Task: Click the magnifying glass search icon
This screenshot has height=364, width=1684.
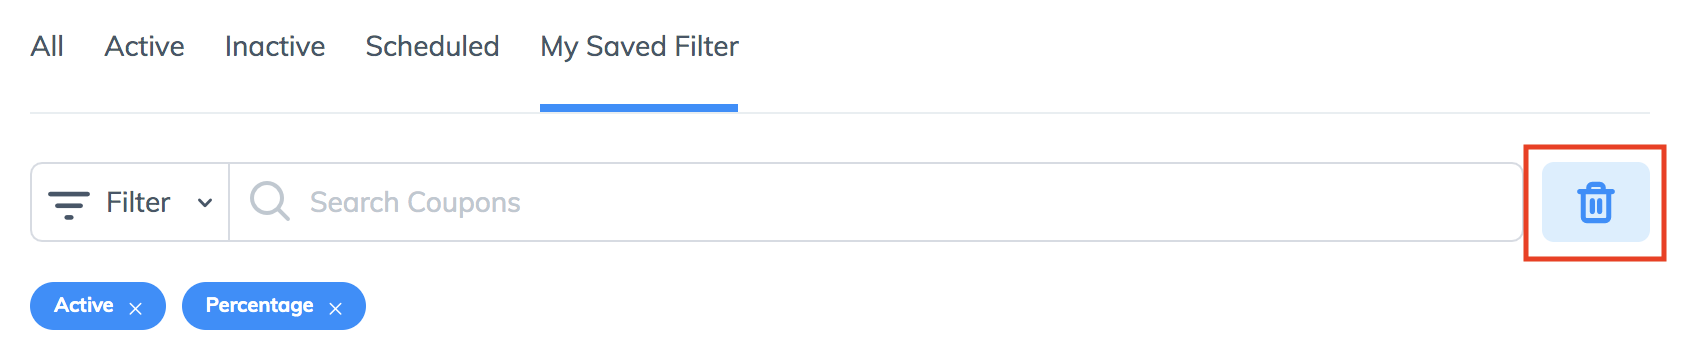Action: 269,201
